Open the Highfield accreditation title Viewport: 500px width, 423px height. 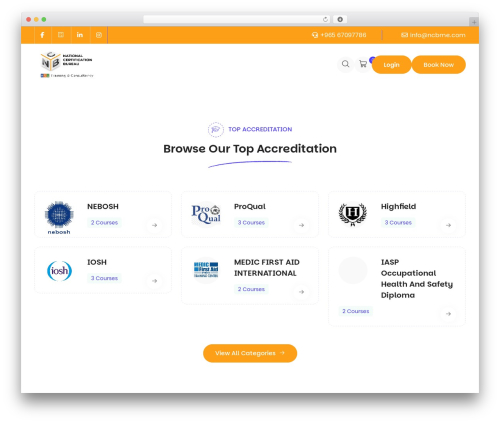tap(398, 207)
